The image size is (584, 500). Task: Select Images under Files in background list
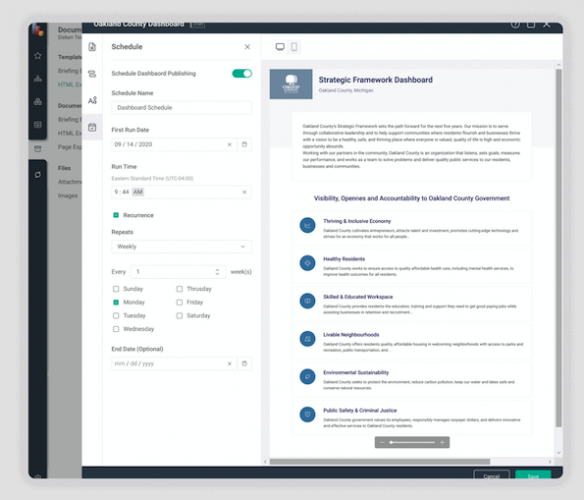tap(68, 196)
